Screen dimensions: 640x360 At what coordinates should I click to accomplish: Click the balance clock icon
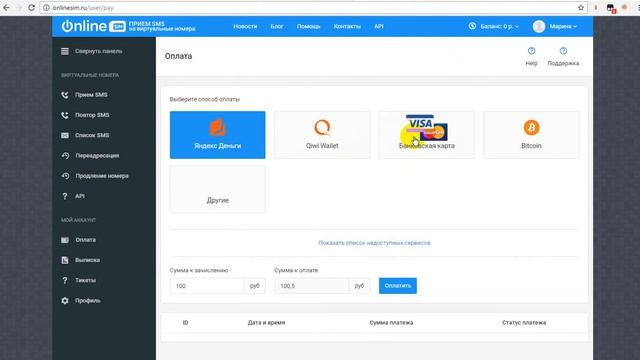click(472, 26)
